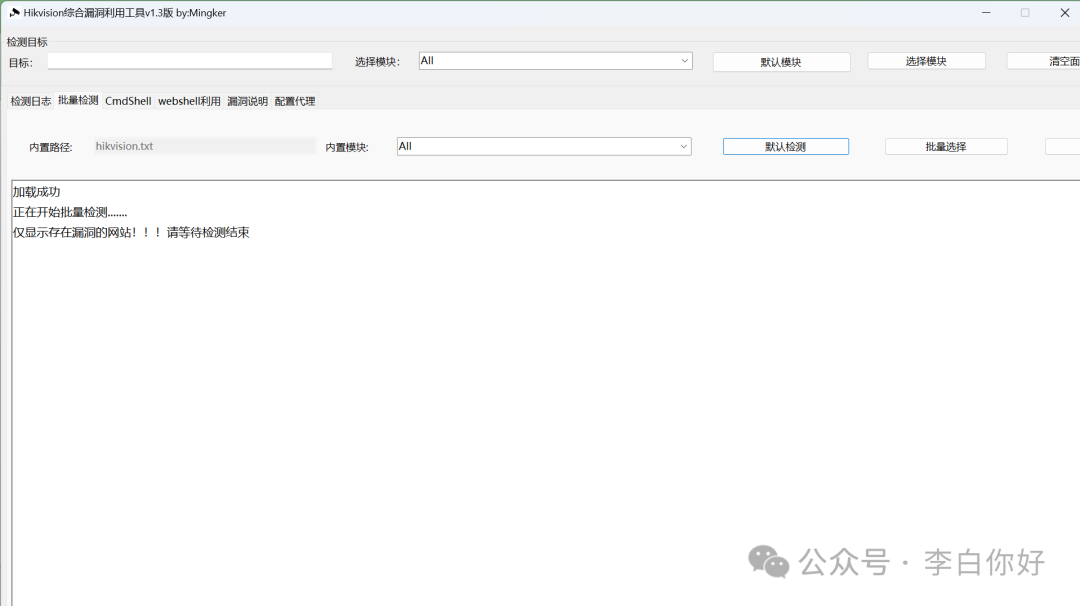
Task: Start scan with 默认检测 button
Action: (785, 147)
